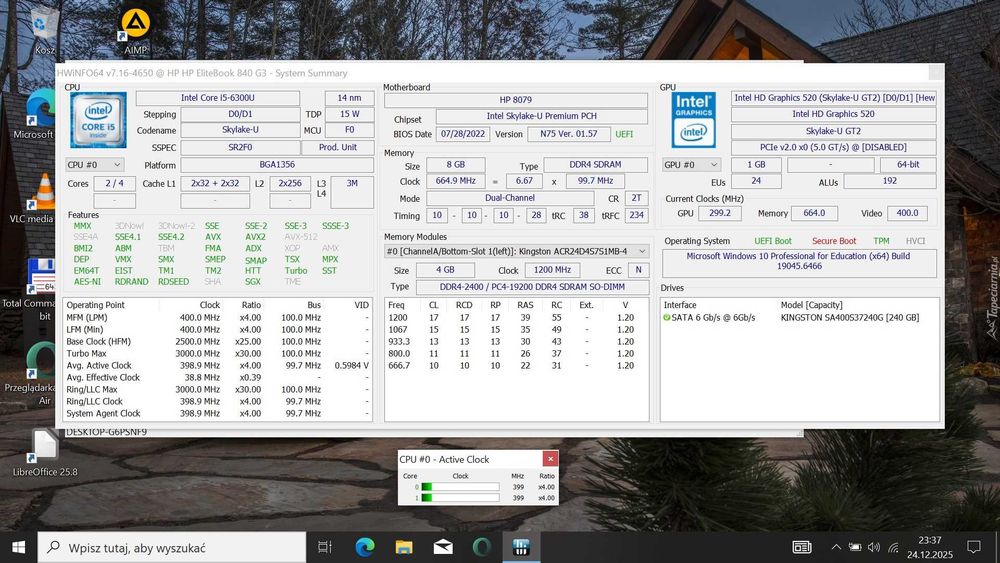Click the UEFI Boot indicator
The image size is (1000, 563).
pyautogui.click(x=772, y=241)
